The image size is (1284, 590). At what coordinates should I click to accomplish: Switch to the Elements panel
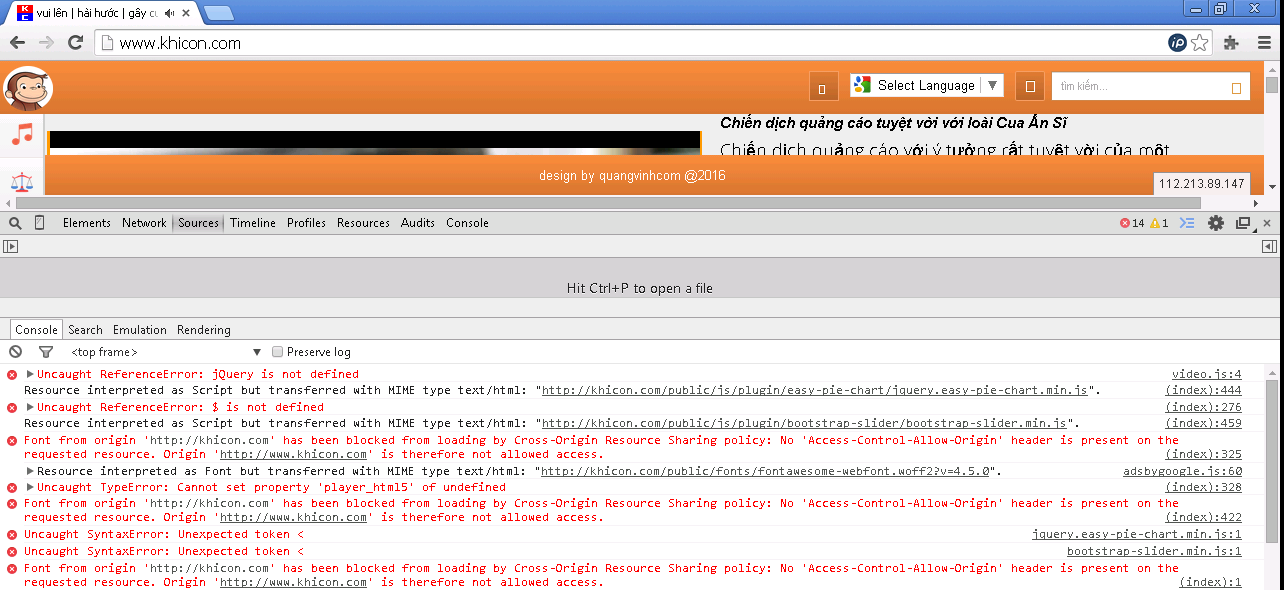click(86, 223)
